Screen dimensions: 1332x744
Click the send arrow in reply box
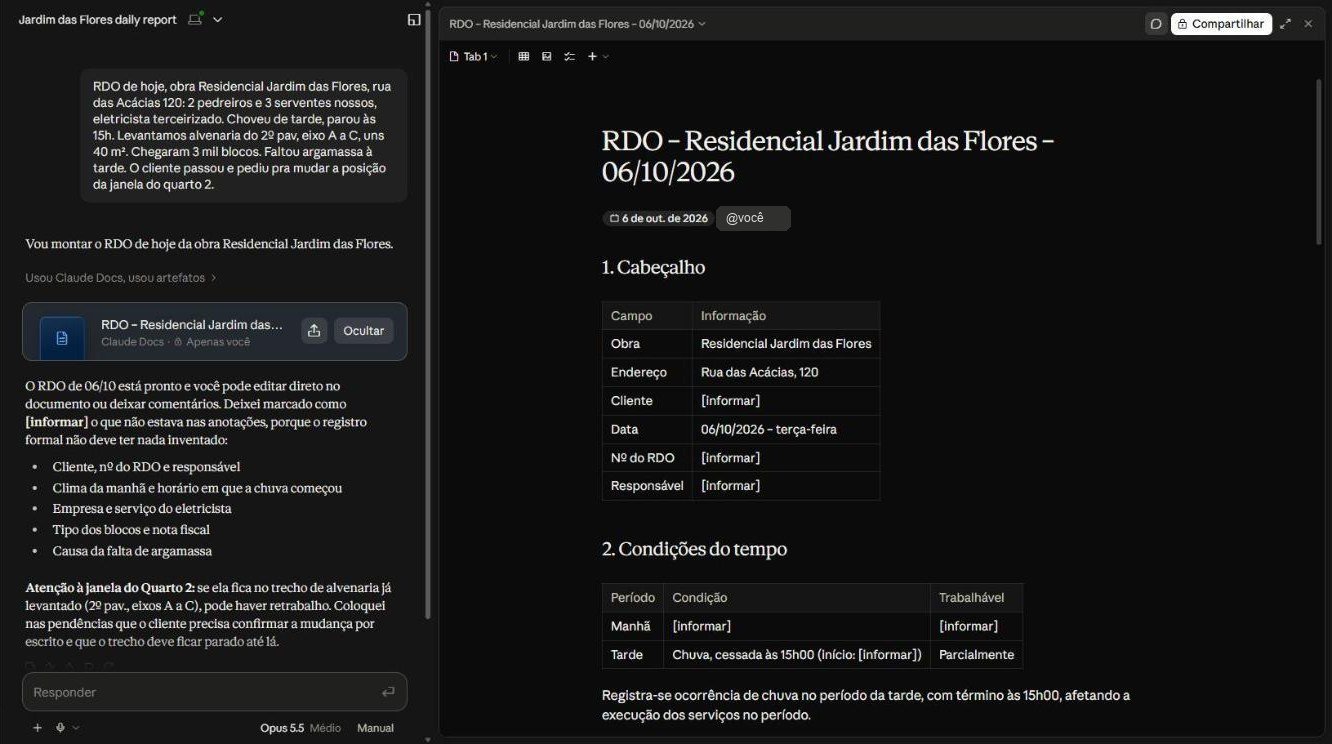pyautogui.click(x=388, y=692)
